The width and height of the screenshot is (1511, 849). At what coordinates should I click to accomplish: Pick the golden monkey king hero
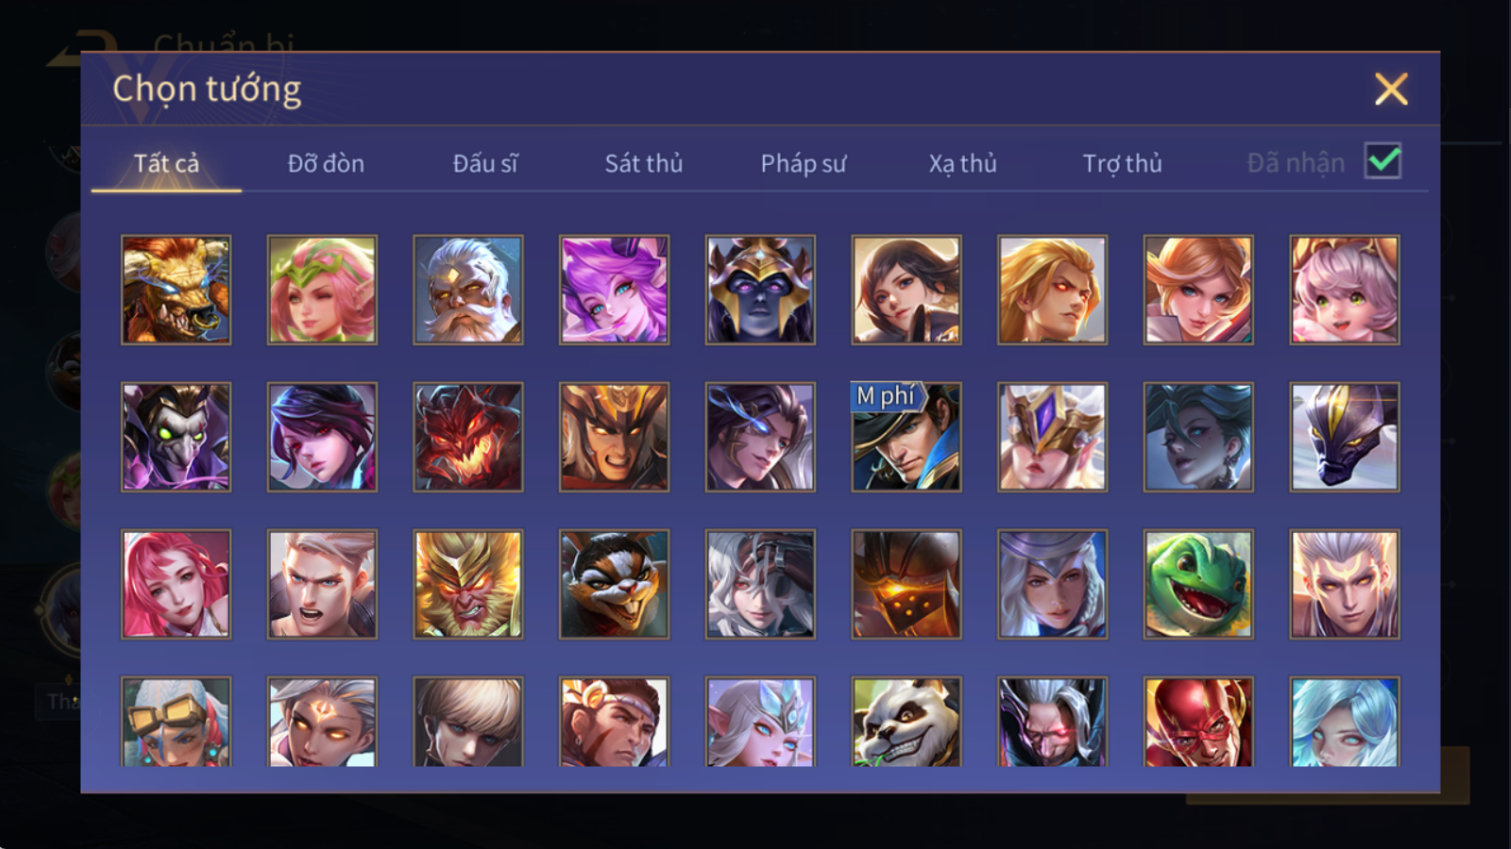(x=468, y=584)
